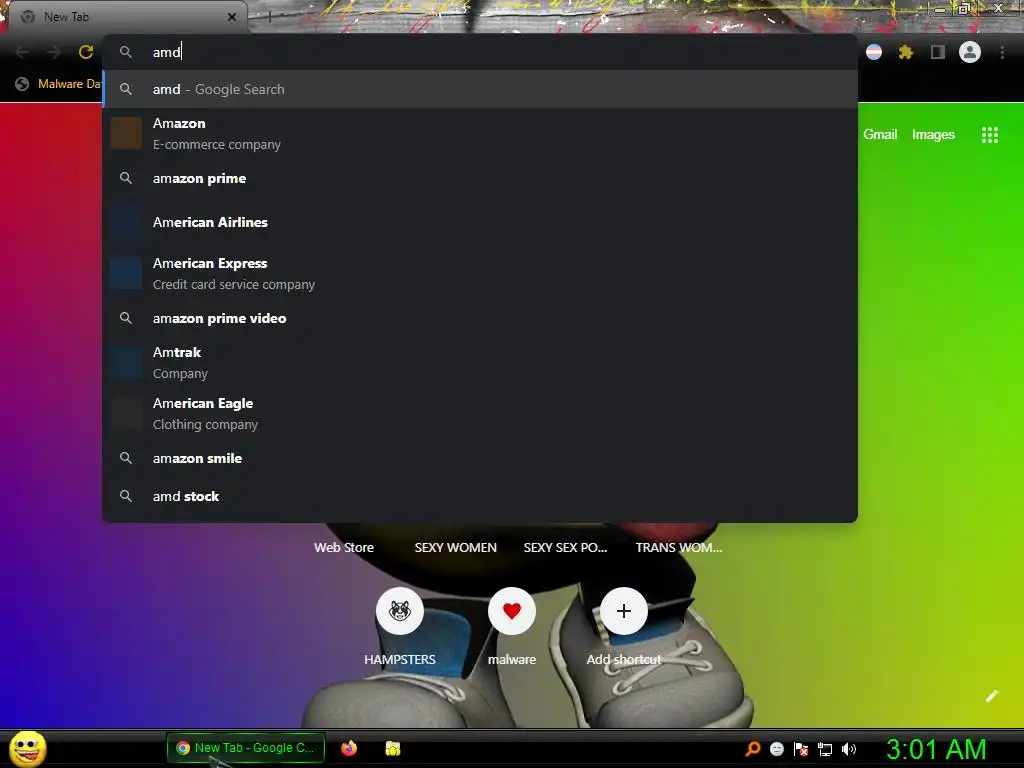1024x768 pixels.
Task: Launch Firefox from the taskbar
Action: [x=349, y=748]
